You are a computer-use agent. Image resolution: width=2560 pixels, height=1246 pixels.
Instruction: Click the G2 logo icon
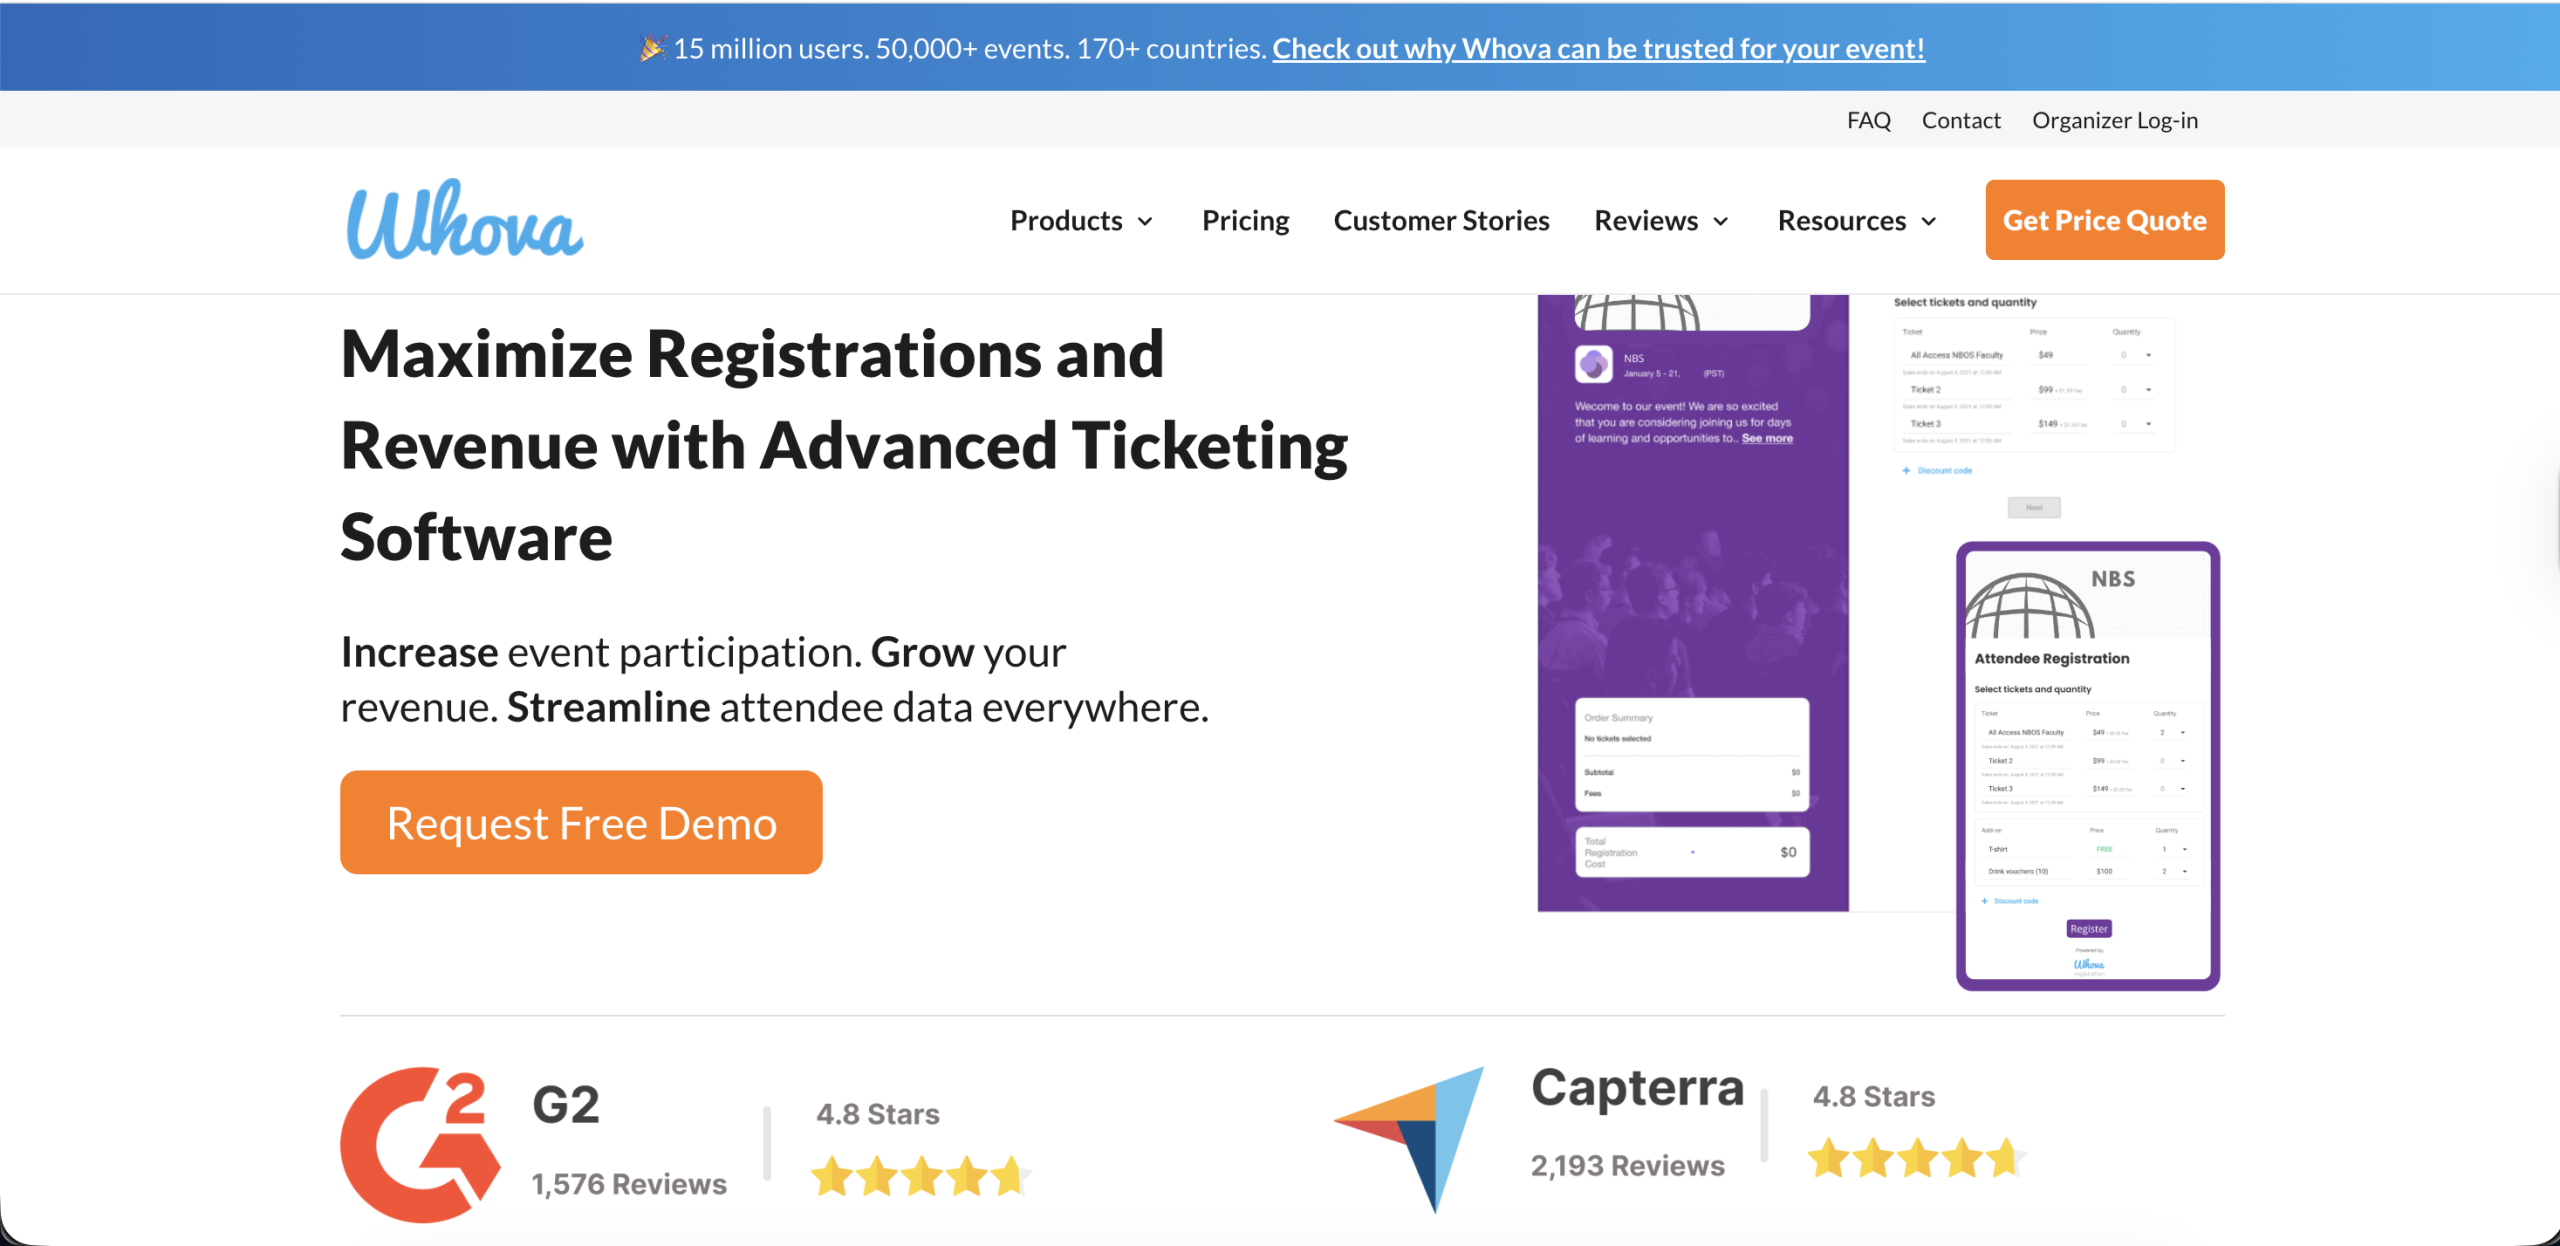pos(419,1144)
